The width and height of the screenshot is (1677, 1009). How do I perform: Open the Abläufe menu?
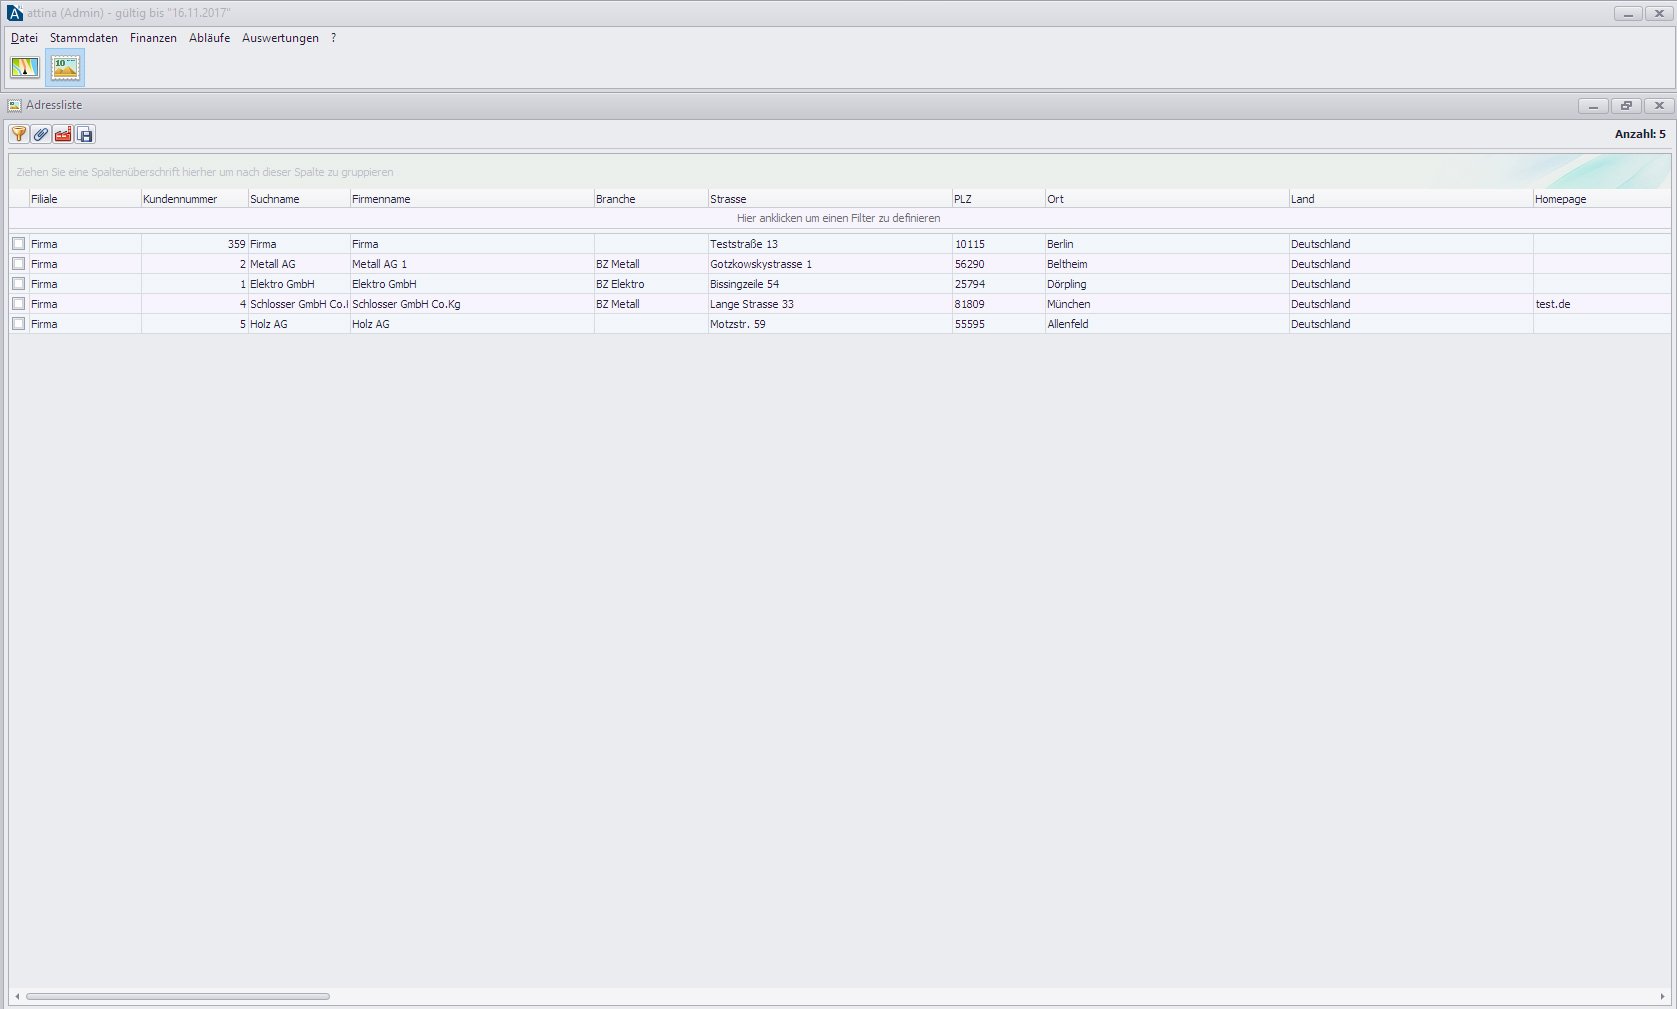(210, 38)
